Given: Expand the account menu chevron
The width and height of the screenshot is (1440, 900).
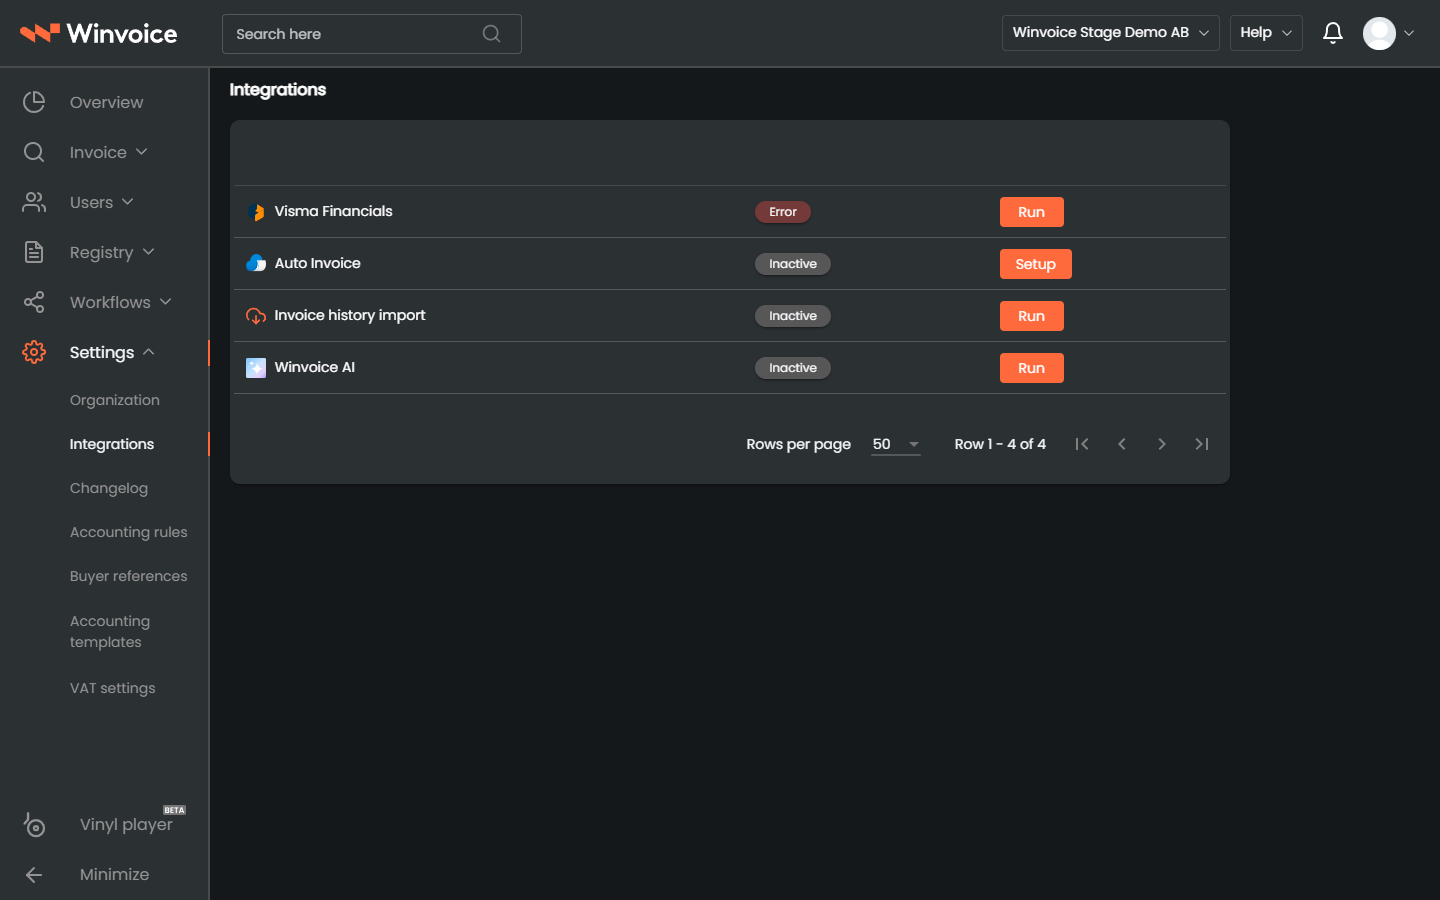Looking at the screenshot, I should click(x=1409, y=33).
